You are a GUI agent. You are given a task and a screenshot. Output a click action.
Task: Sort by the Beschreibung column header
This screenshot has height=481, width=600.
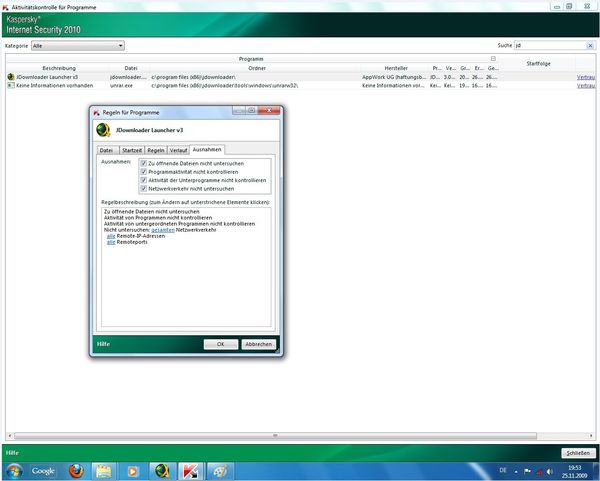coord(59,68)
